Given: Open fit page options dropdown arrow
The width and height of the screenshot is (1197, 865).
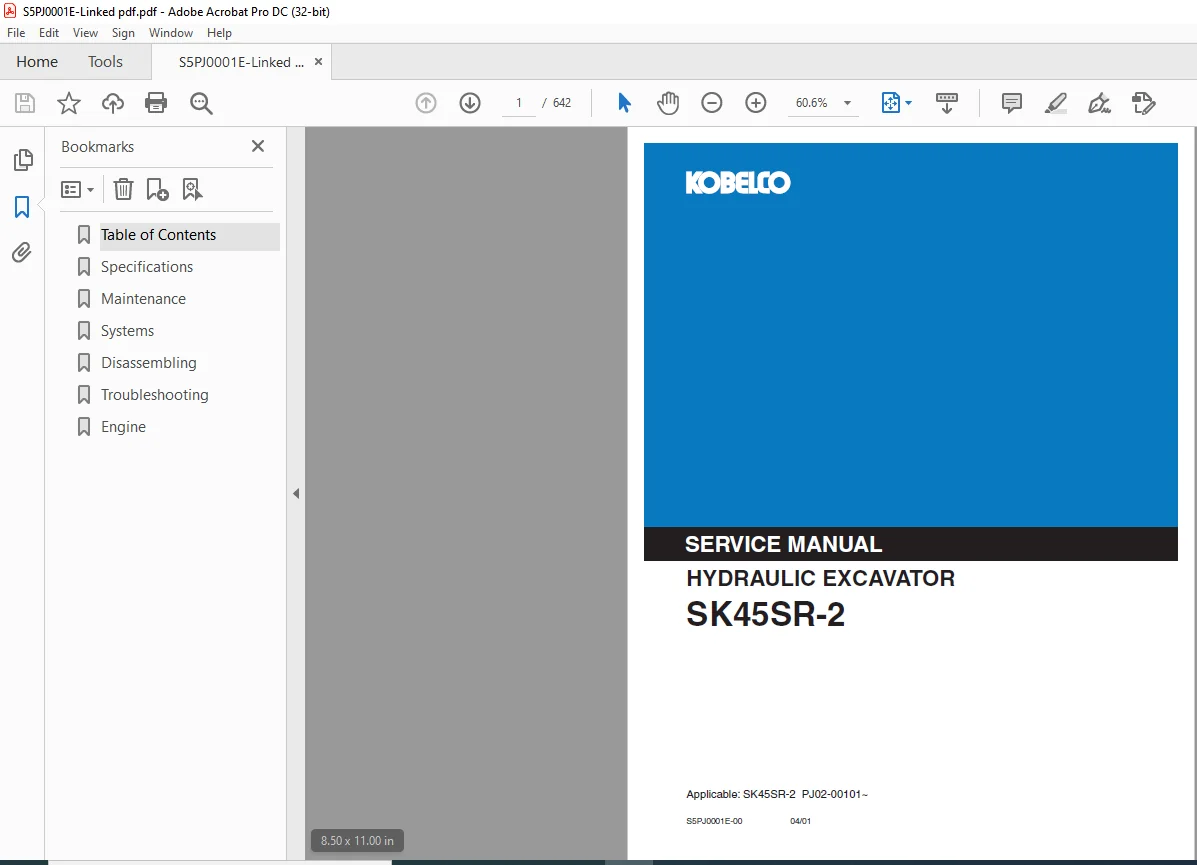Looking at the screenshot, I should click(908, 103).
